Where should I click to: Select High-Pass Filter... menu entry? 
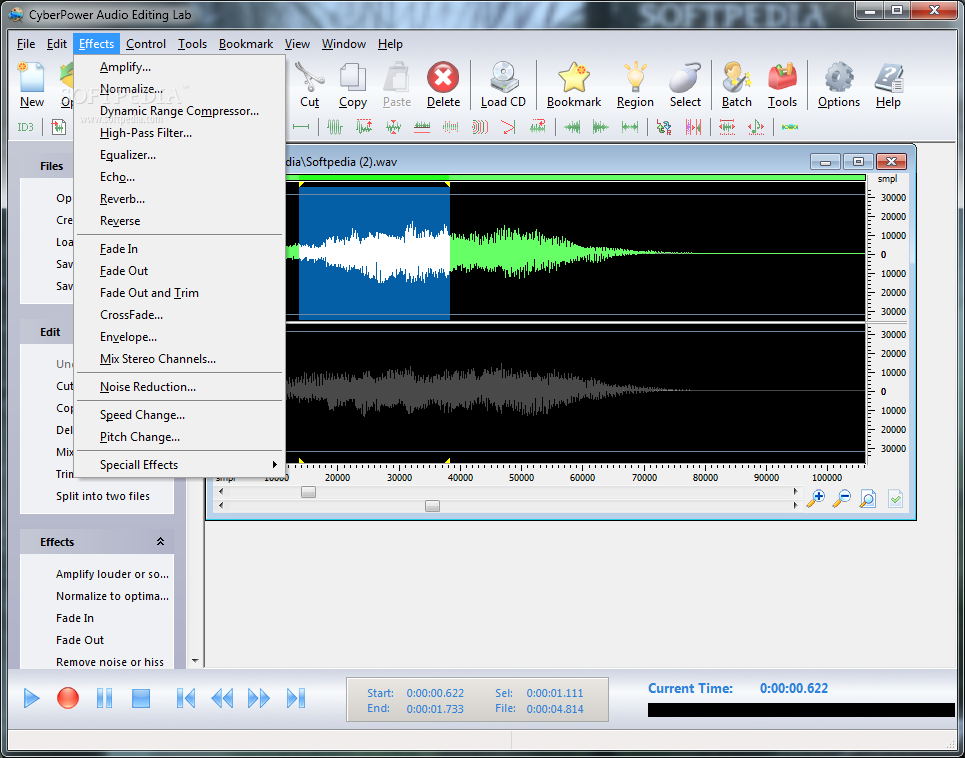(x=178, y=133)
